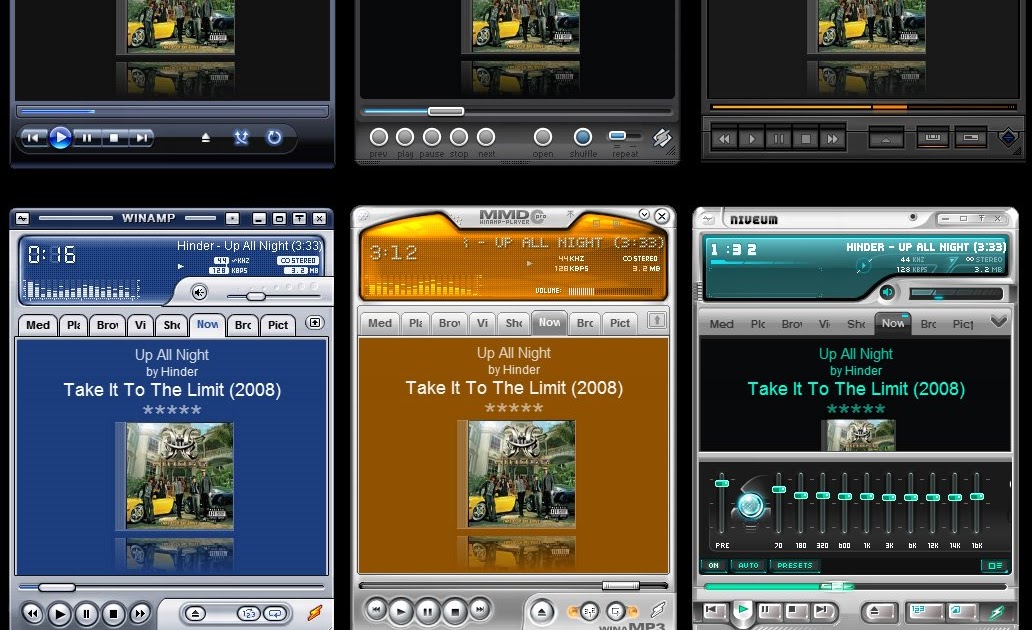Image resolution: width=1032 pixels, height=630 pixels.
Task: Click the 'PRE' preamp slider in the Niveum equalizer
Action: tap(722, 504)
